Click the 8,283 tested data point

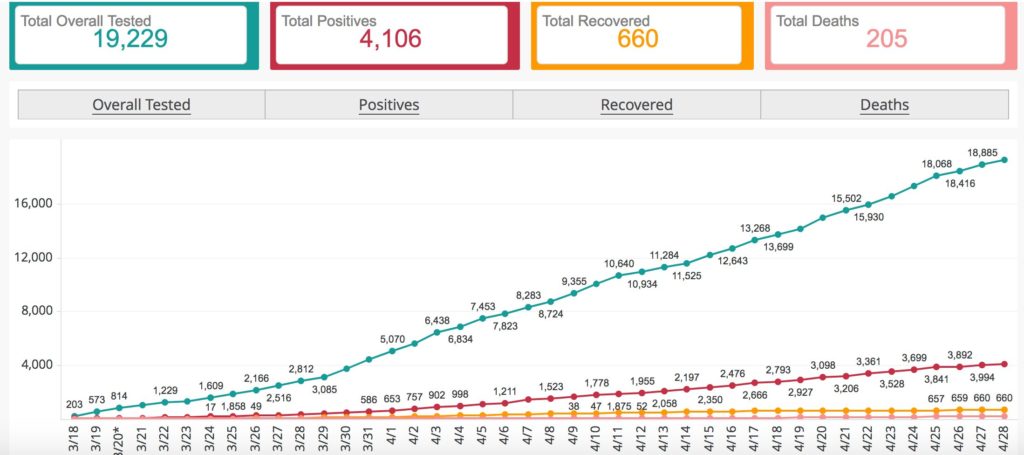(528, 307)
